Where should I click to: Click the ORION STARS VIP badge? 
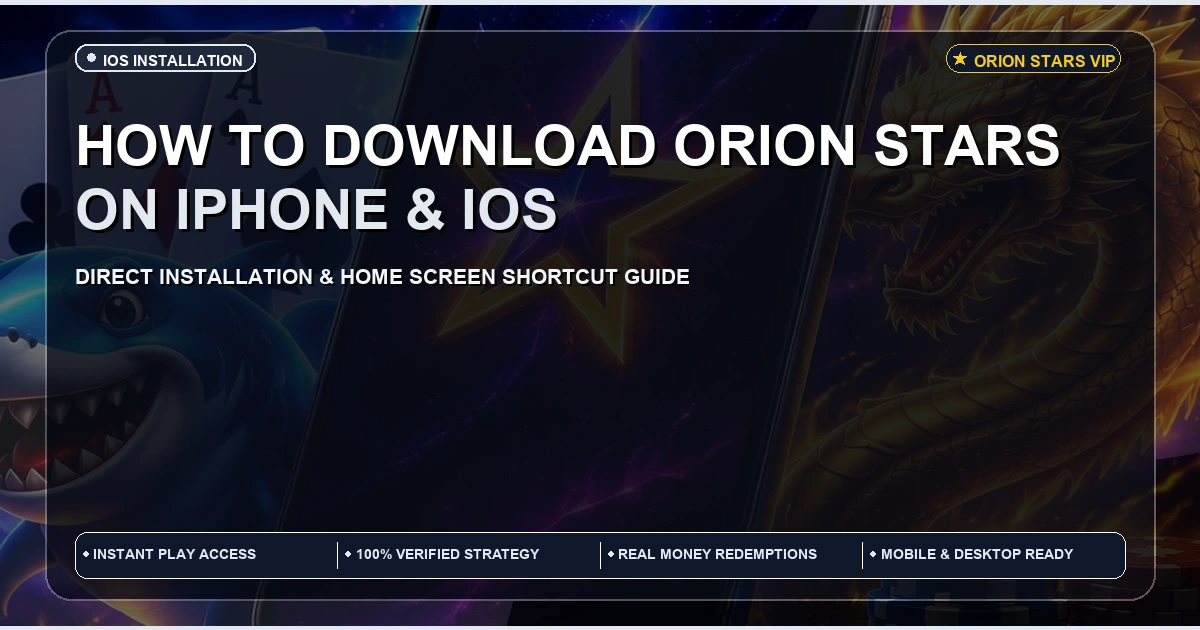click(x=1033, y=59)
